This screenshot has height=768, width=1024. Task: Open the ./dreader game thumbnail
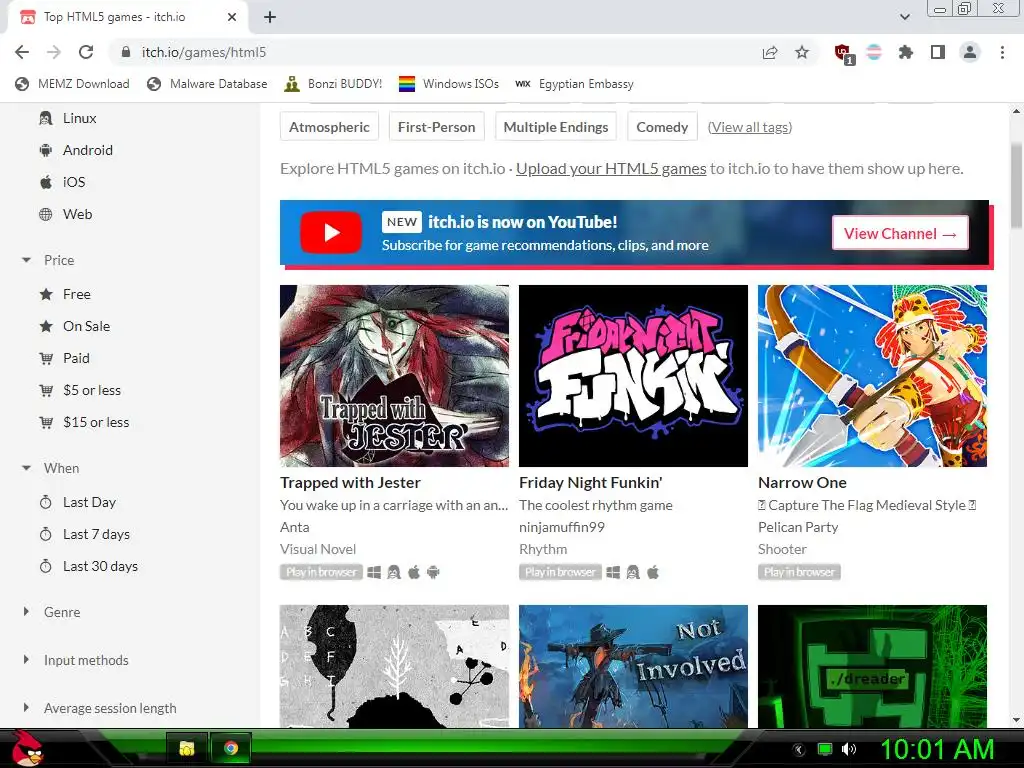coord(872,666)
